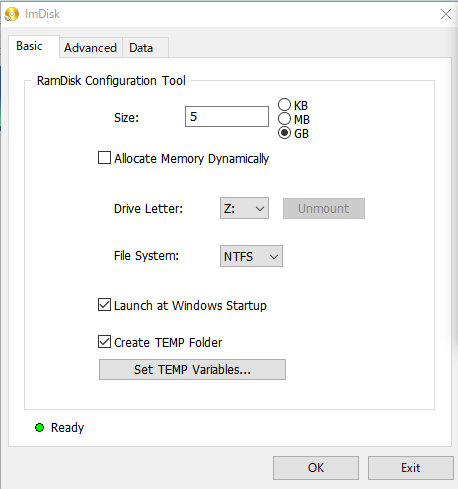Open the Drive Letter dropdown showing Z:
This screenshot has width=458, height=489.
[244, 208]
